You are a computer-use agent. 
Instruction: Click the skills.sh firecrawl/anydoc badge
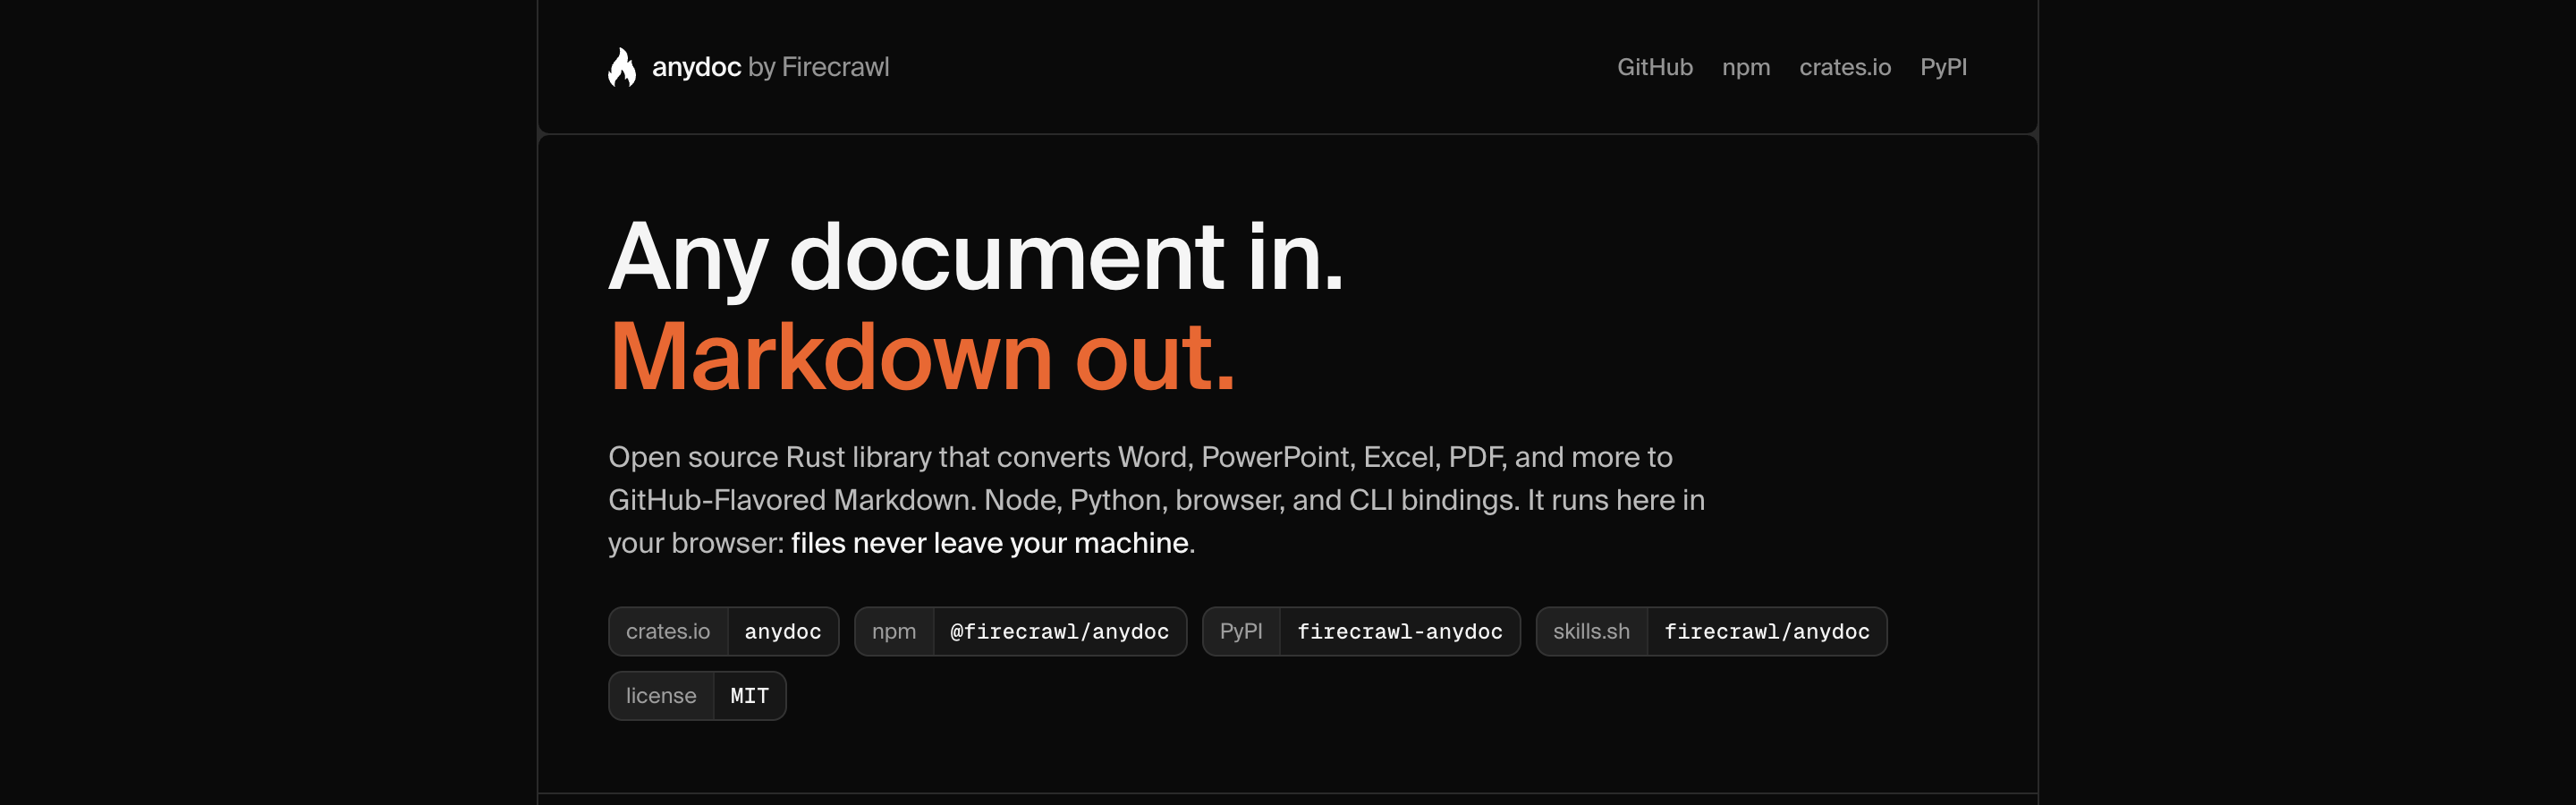tap(1710, 631)
